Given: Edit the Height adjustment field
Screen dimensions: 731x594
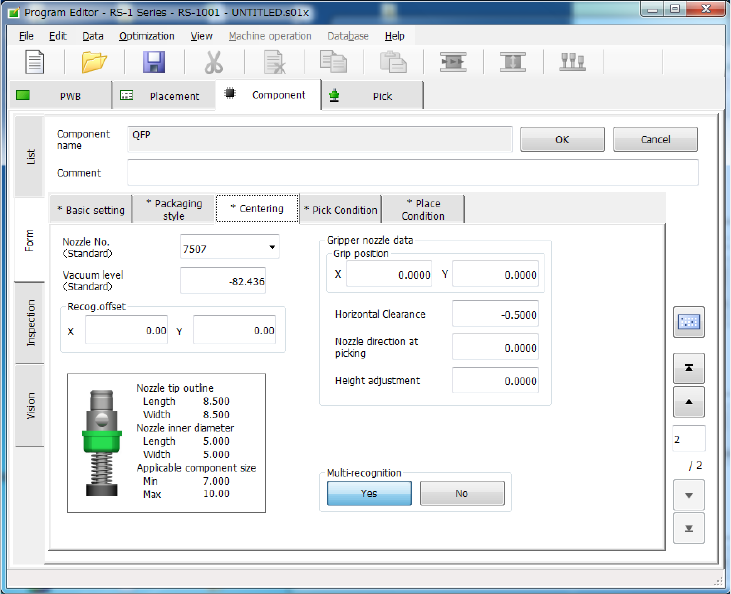Looking at the screenshot, I should (x=495, y=380).
